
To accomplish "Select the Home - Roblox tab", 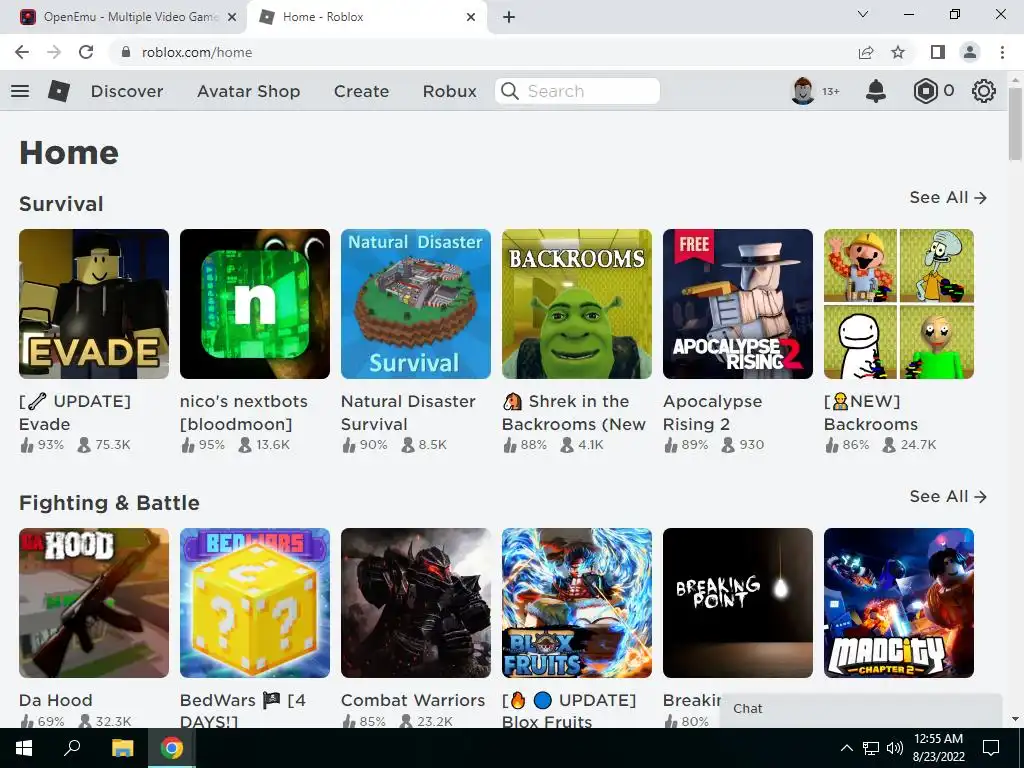I will (x=366, y=17).
